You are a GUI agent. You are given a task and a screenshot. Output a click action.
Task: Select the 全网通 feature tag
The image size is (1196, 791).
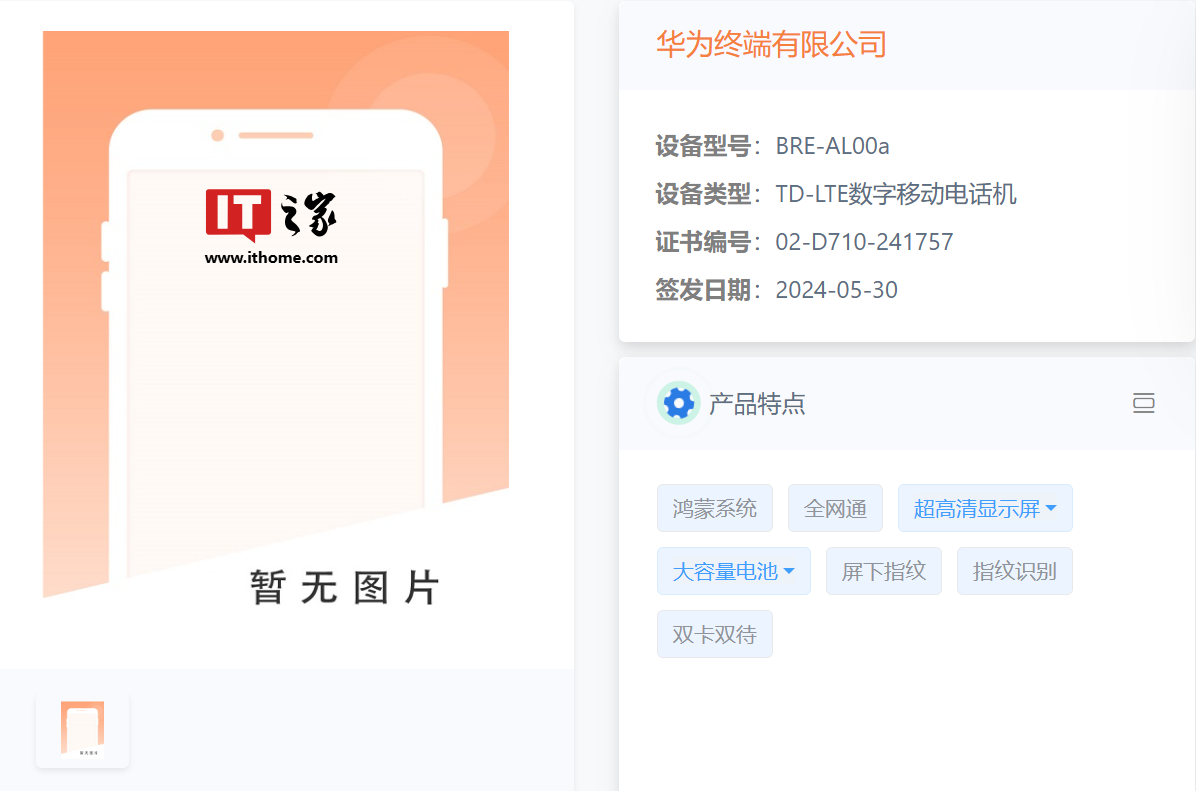coord(835,508)
